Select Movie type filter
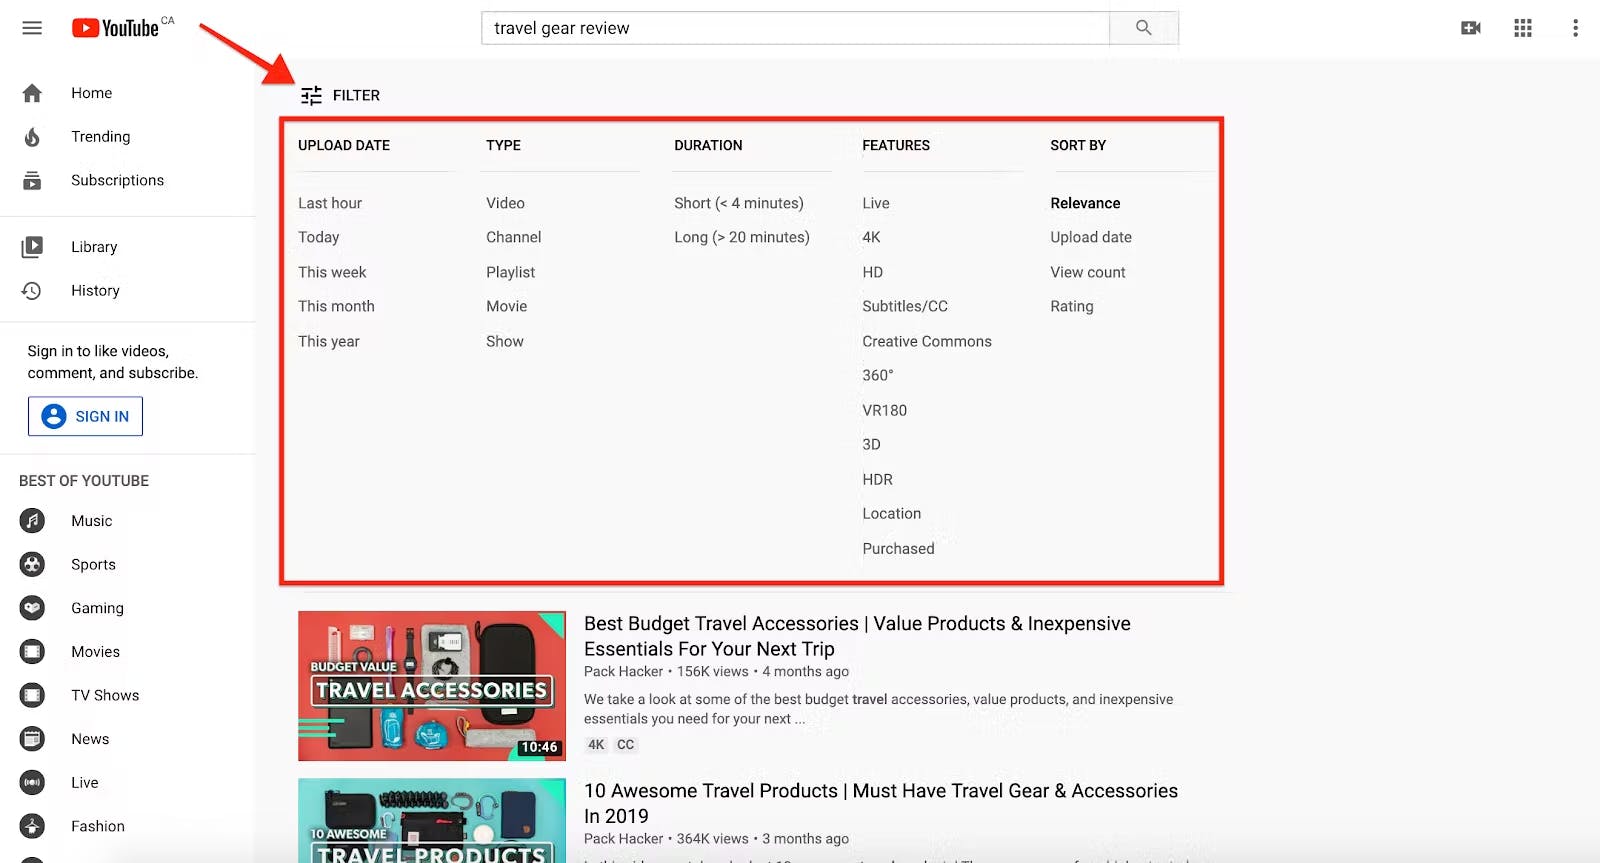1600x863 pixels. (x=507, y=306)
